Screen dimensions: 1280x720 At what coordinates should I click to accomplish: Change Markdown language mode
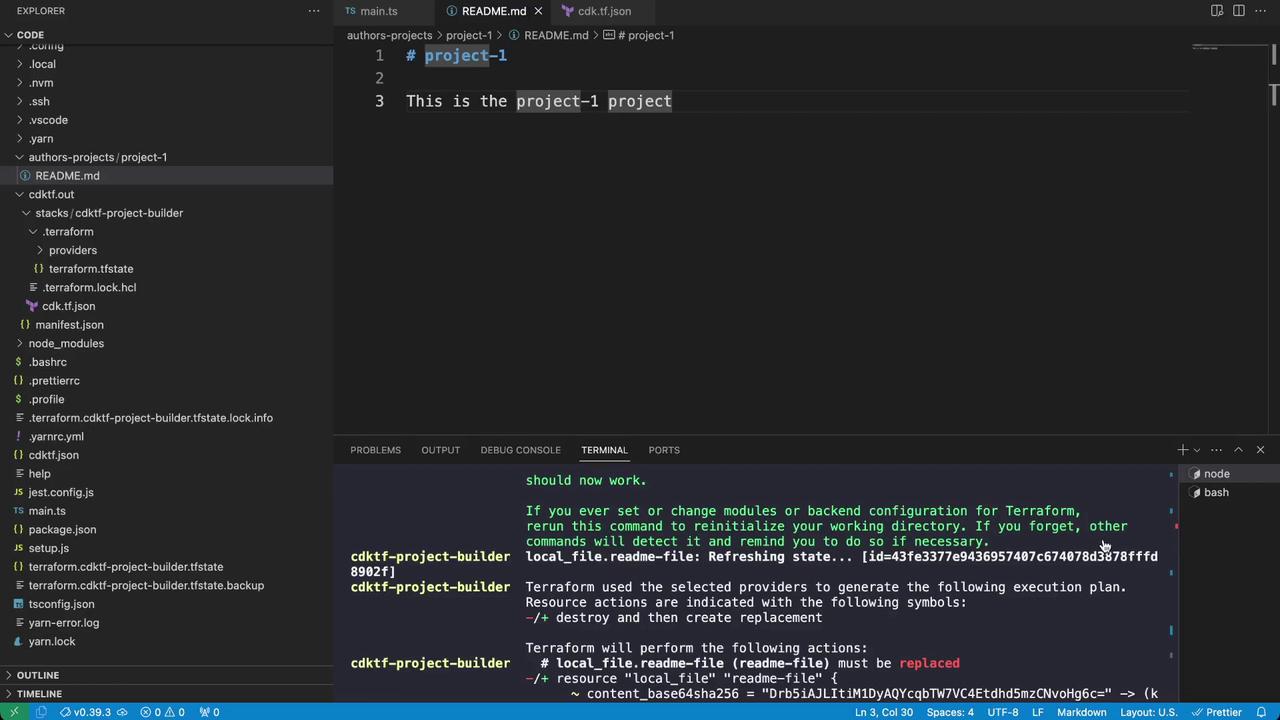tap(1082, 712)
